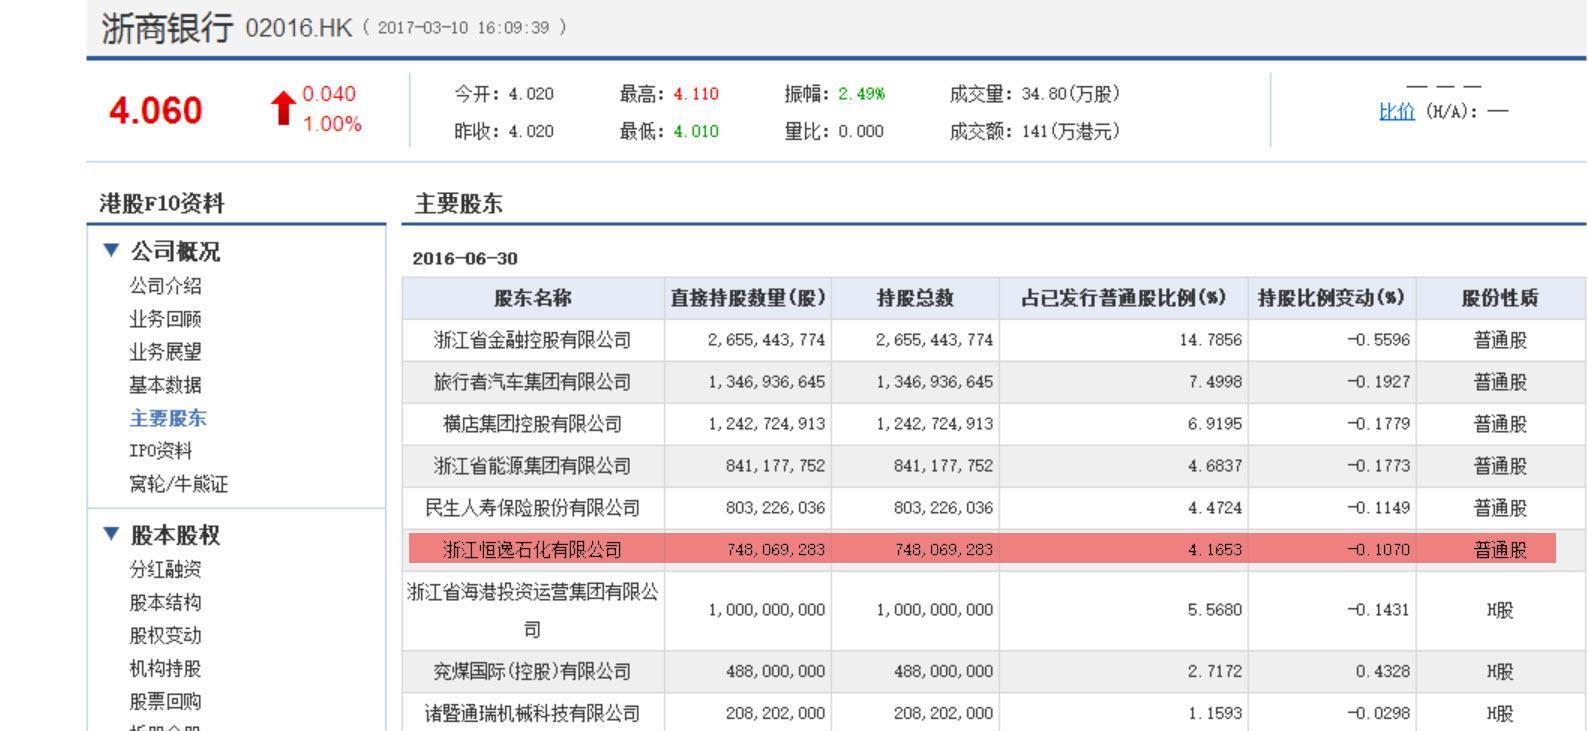Click the 占已发行普通股比例(%) column header

[1123, 298]
